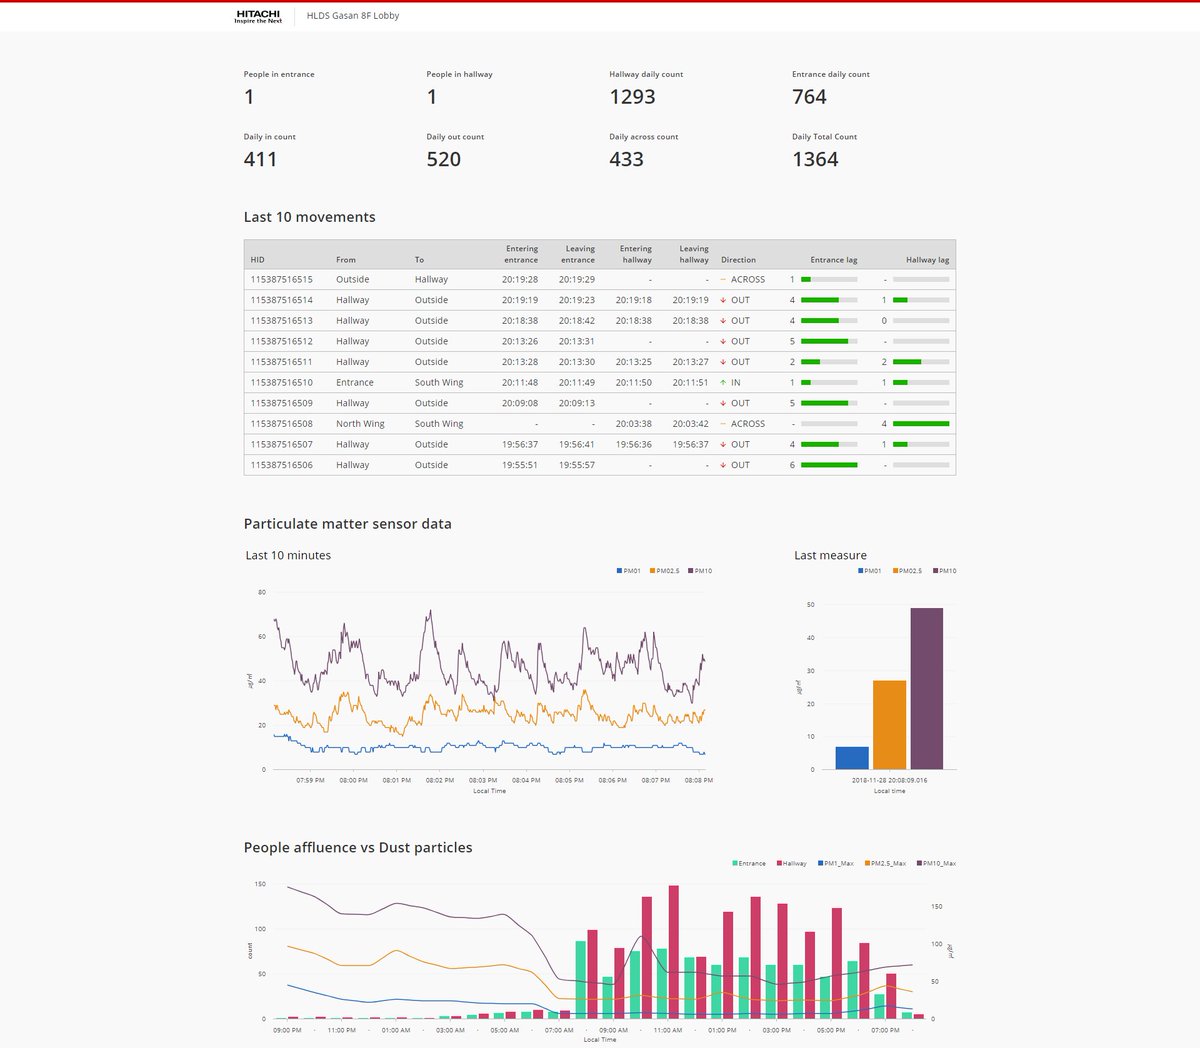
Task: Click the OUT arrow icon in row 115387516511
Action: pos(723,362)
